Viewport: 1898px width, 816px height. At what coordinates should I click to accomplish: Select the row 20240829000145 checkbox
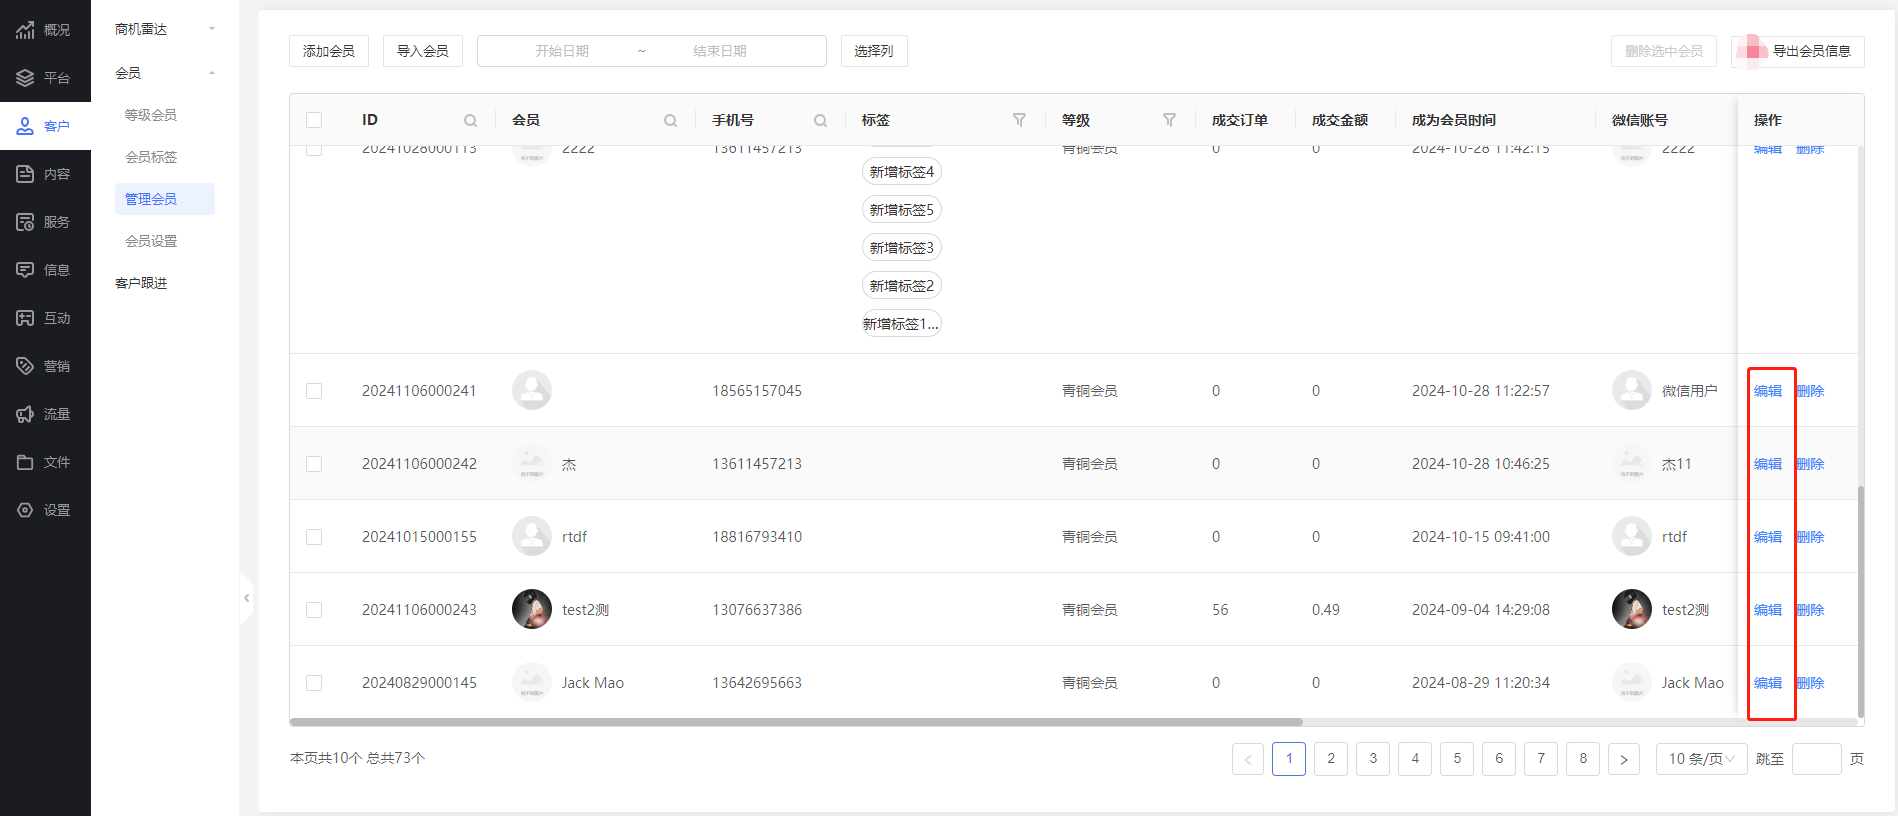click(x=314, y=683)
